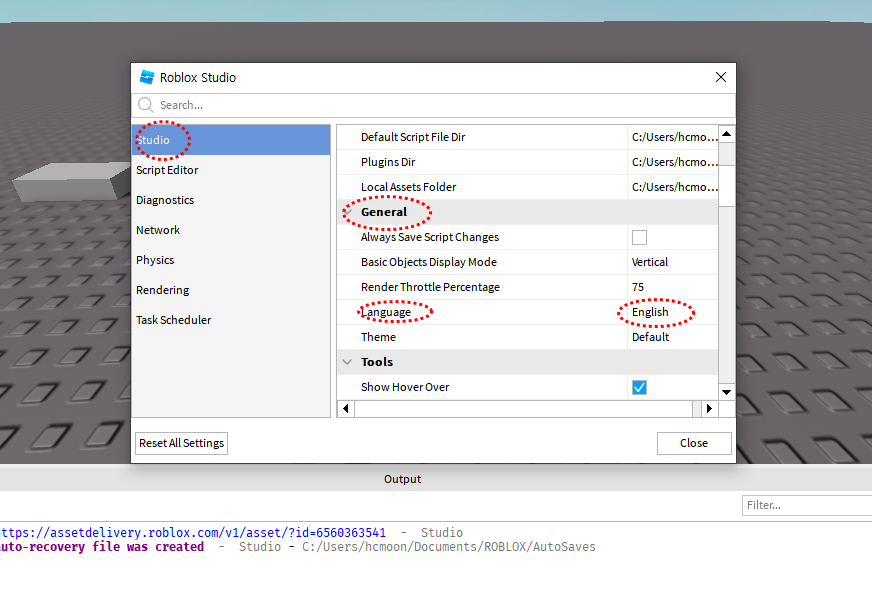Select the Studio settings category
The image size is (872, 589).
point(231,140)
